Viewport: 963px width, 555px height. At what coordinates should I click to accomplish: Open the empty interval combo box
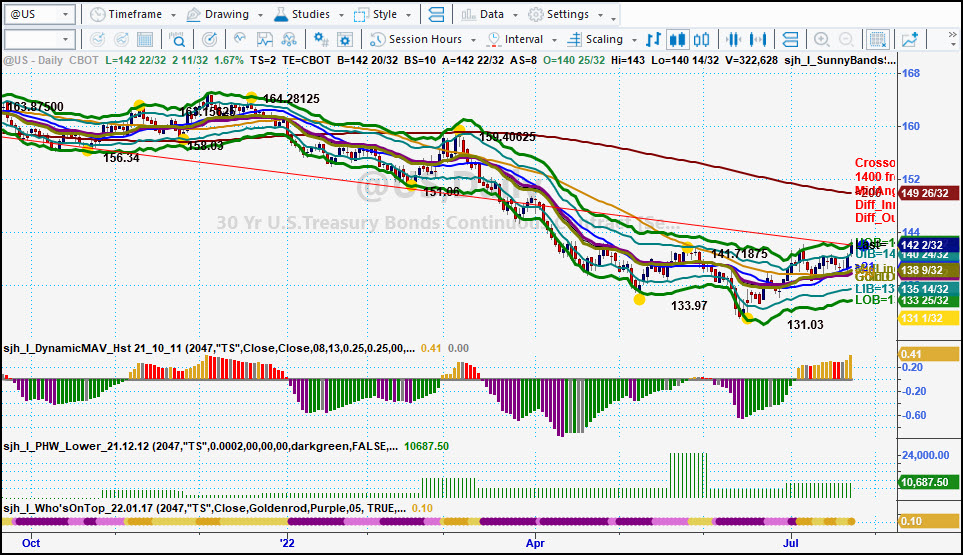39,39
